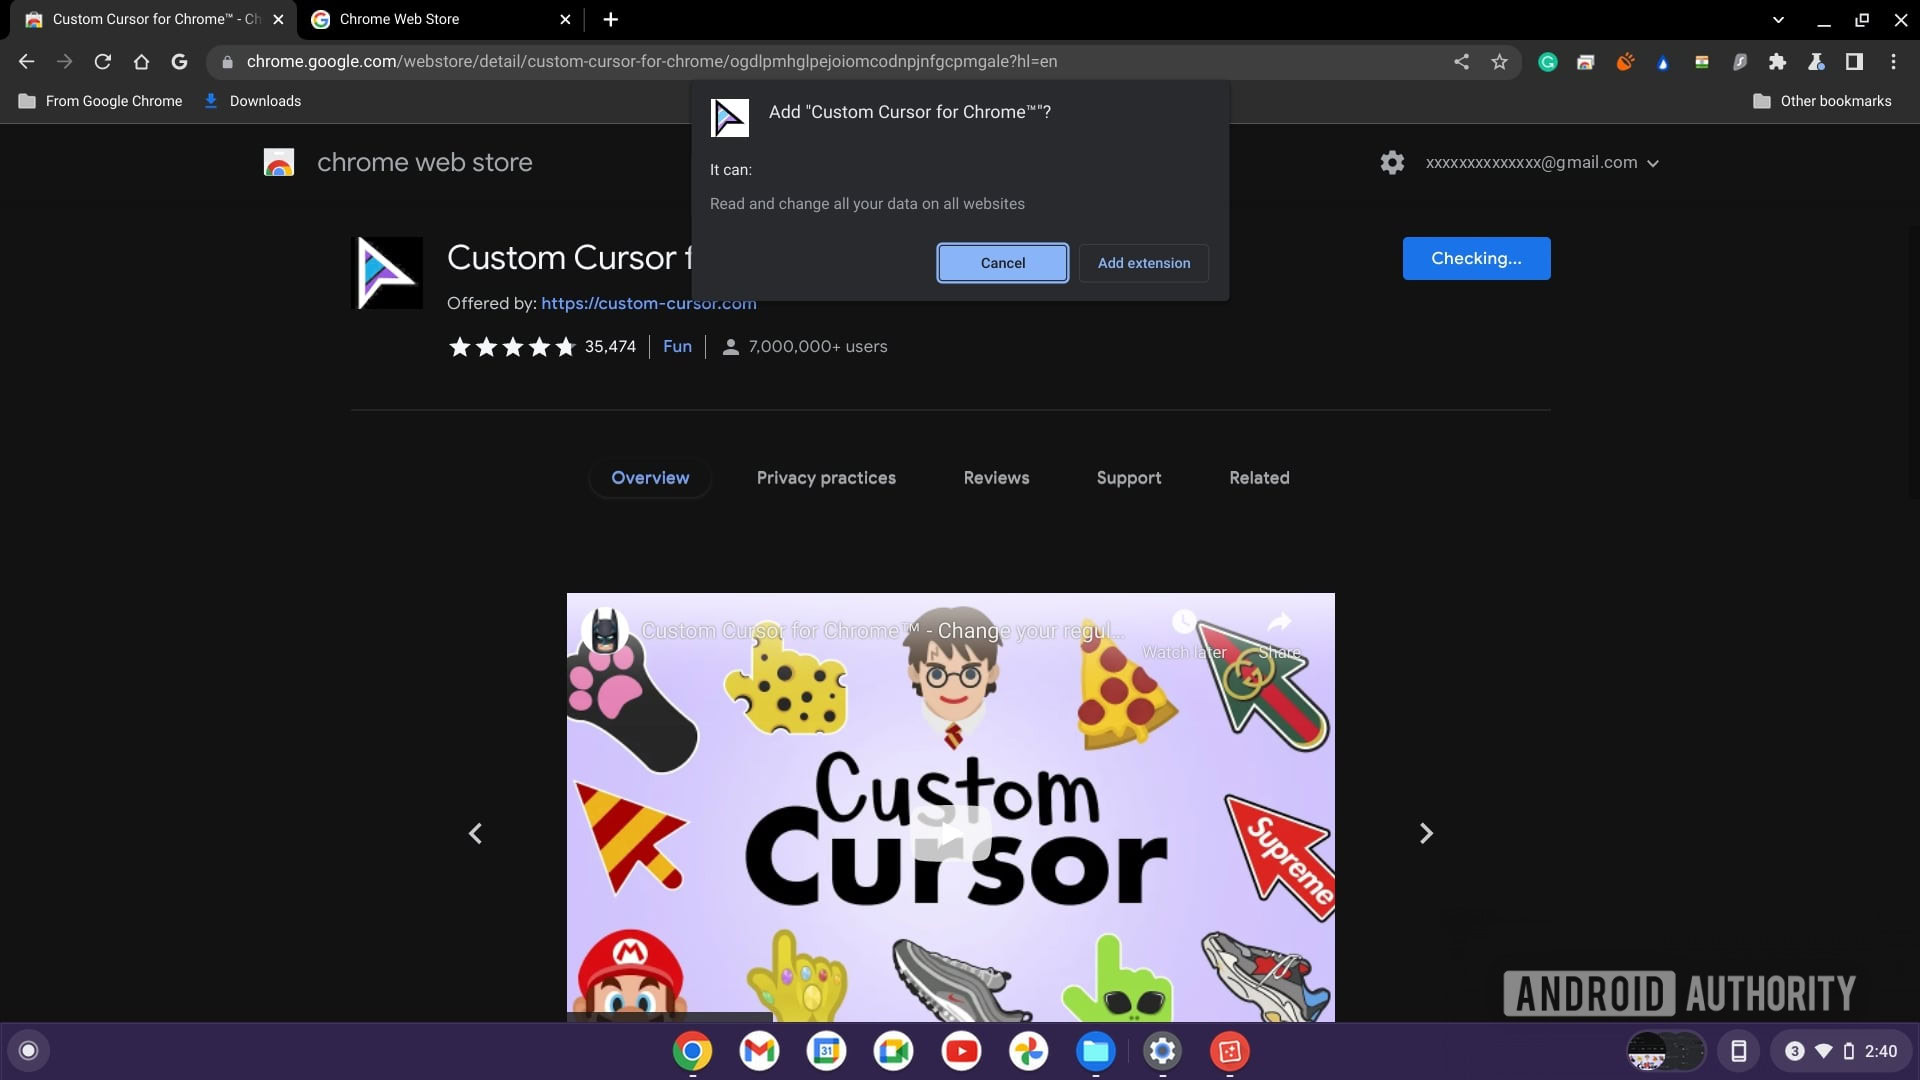Click the Checking... status button on extension page
The image size is (1920, 1080).
click(x=1477, y=258)
